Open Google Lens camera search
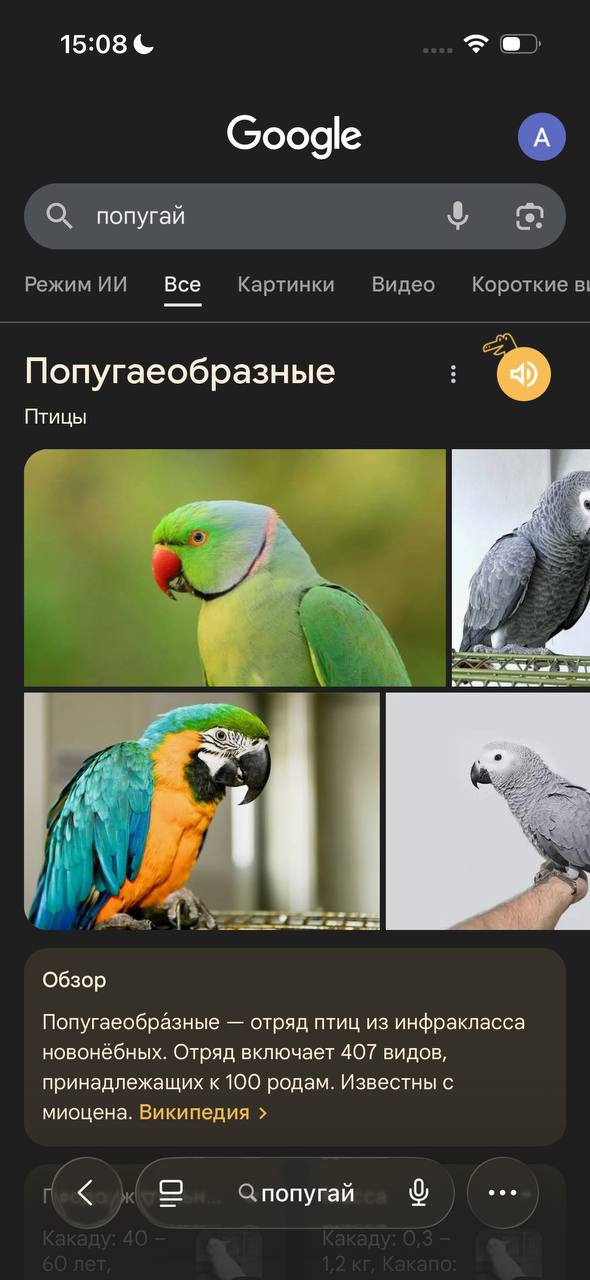 pyautogui.click(x=529, y=216)
